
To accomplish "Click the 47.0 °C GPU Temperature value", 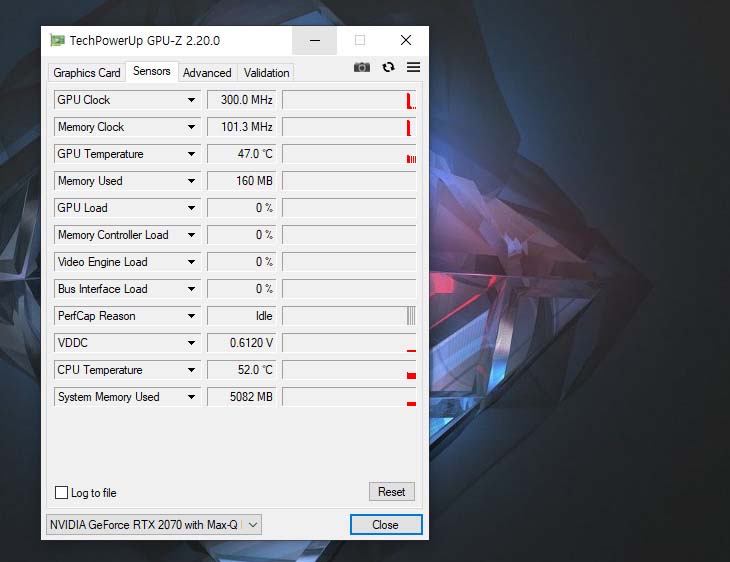I will coord(242,154).
